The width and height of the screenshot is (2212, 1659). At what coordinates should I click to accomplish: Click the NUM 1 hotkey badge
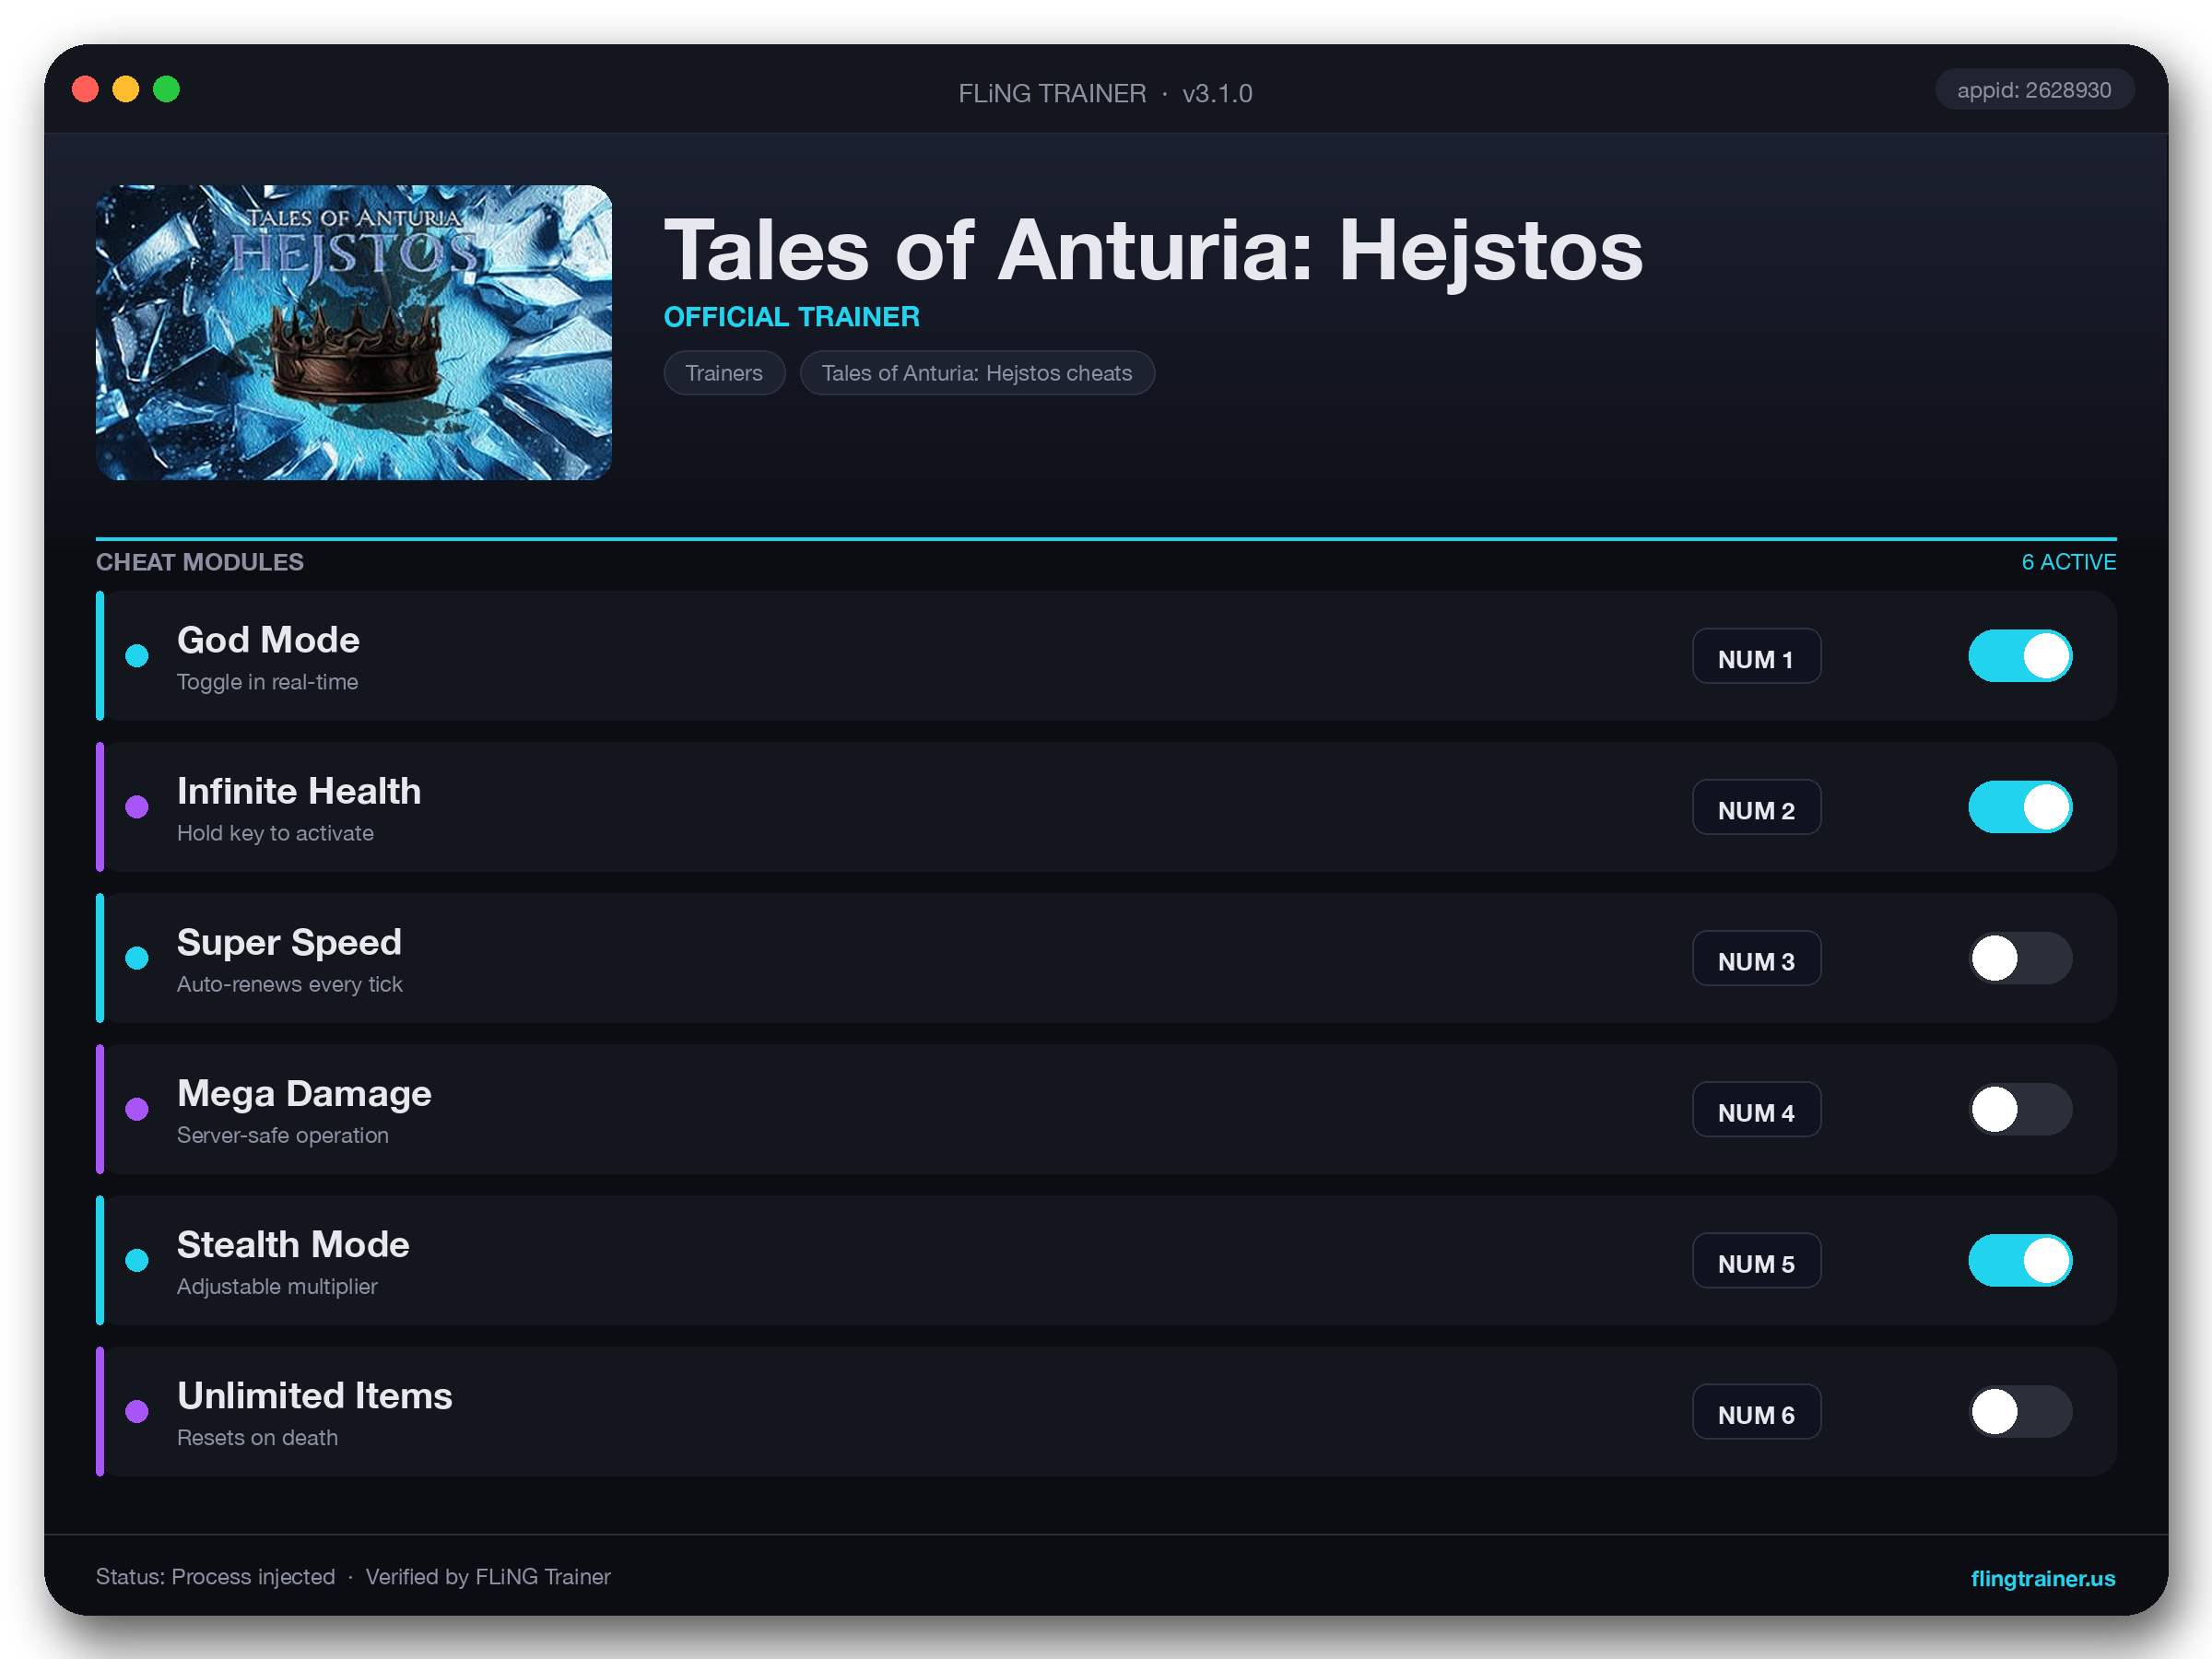1756,656
